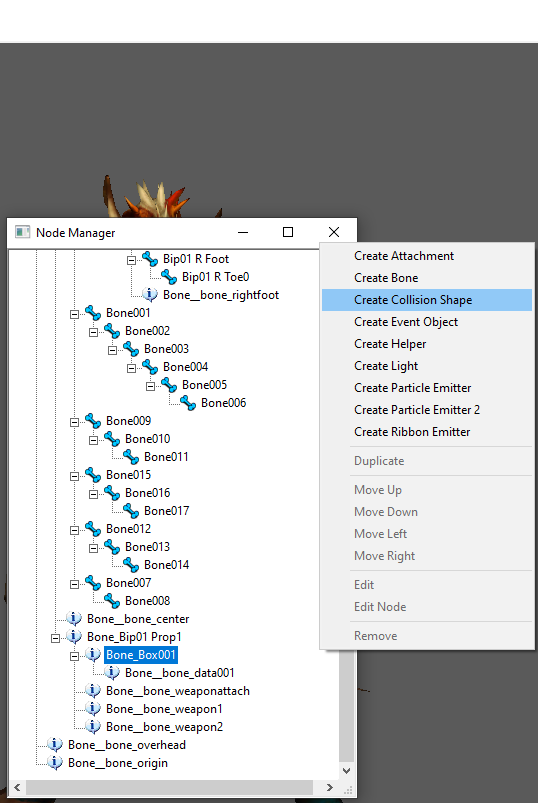Click the bone icon beside Bone017
The height and width of the screenshot is (803, 538).
(131, 511)
